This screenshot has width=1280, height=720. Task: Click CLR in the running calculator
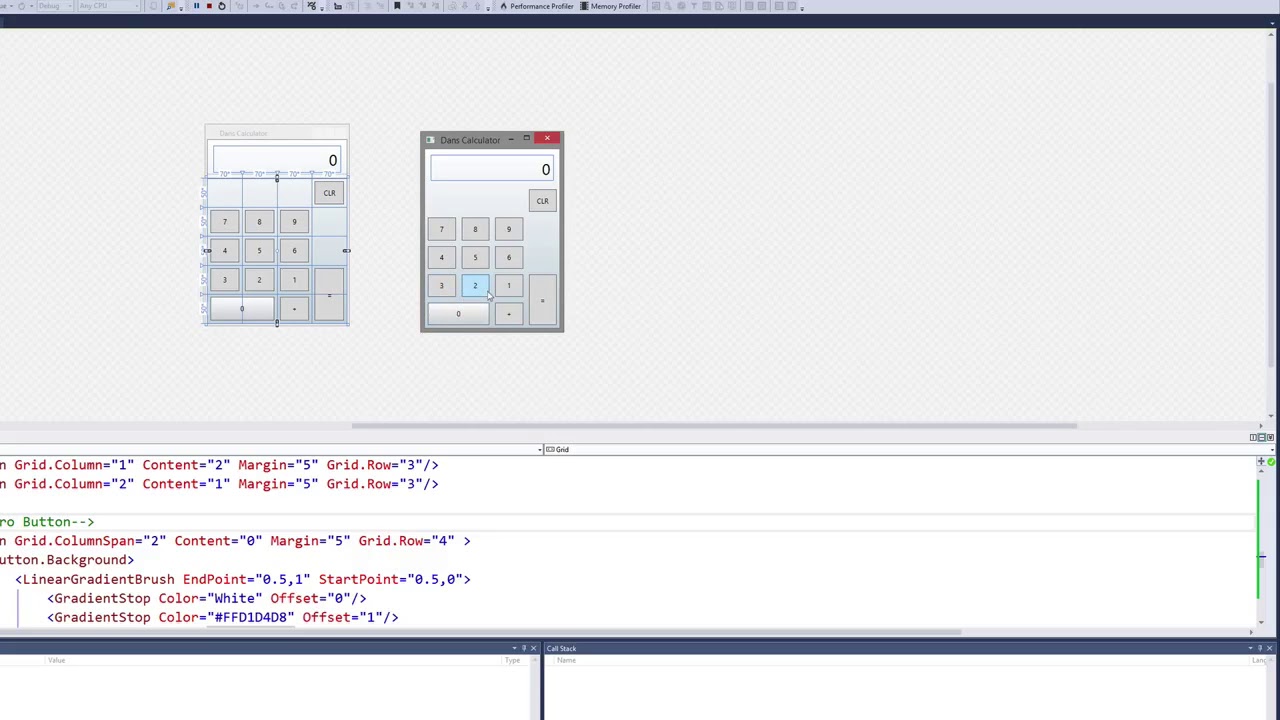pos(542,201)
